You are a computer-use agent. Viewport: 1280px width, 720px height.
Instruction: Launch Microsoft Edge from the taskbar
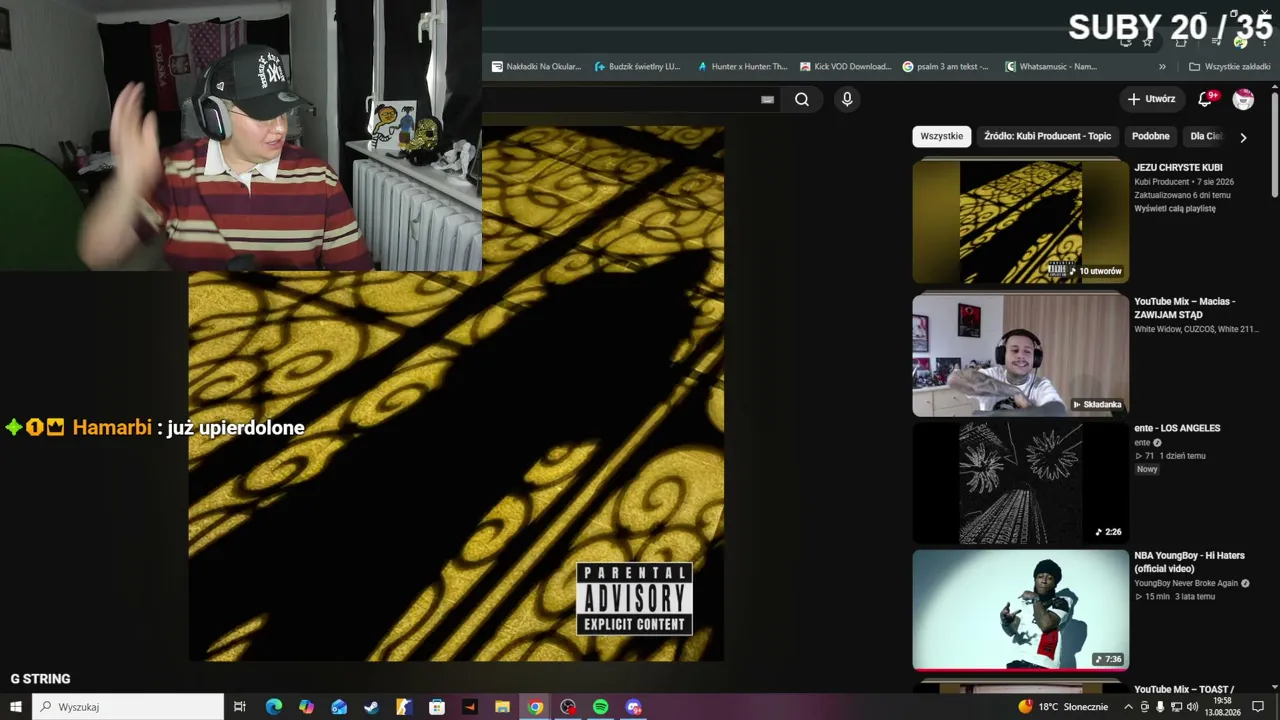pyautogui.click(x=274, y=707)
